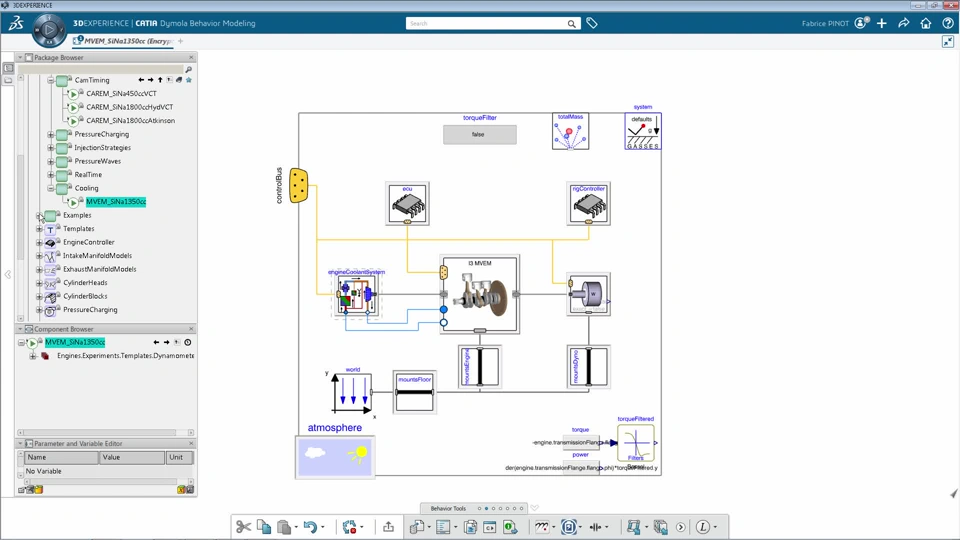This screenshot has height=540, width=960.
Task: Expand the RealTime package node
Action: coord(51,174)
